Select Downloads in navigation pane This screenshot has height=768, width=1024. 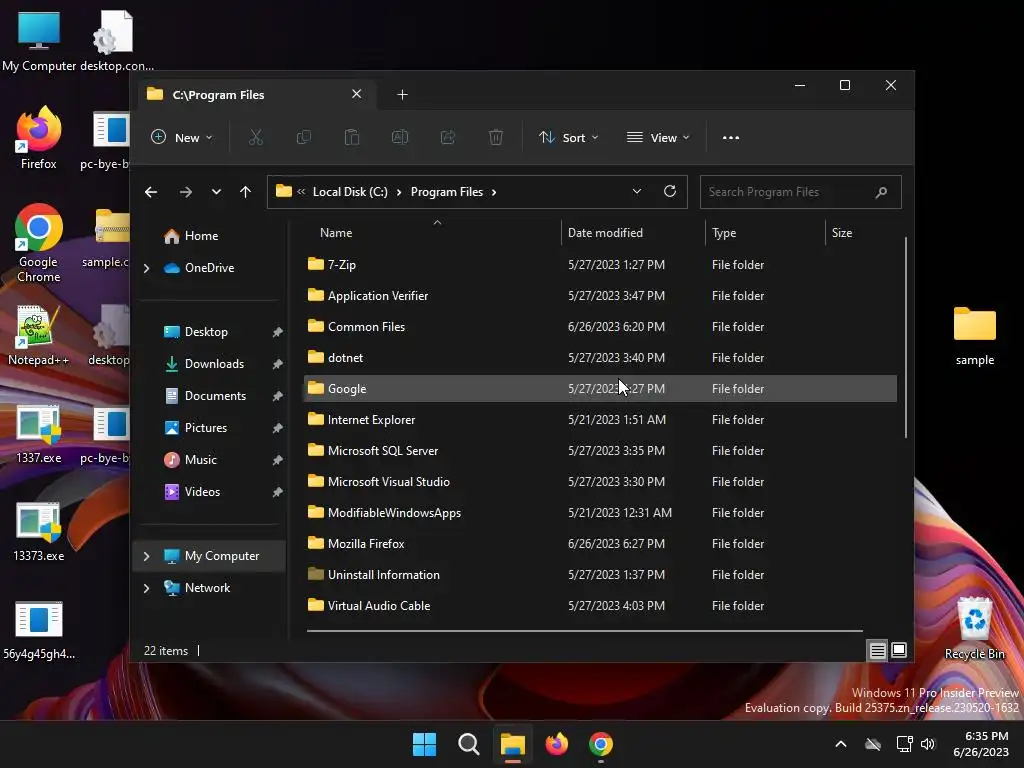coord(212,364)
